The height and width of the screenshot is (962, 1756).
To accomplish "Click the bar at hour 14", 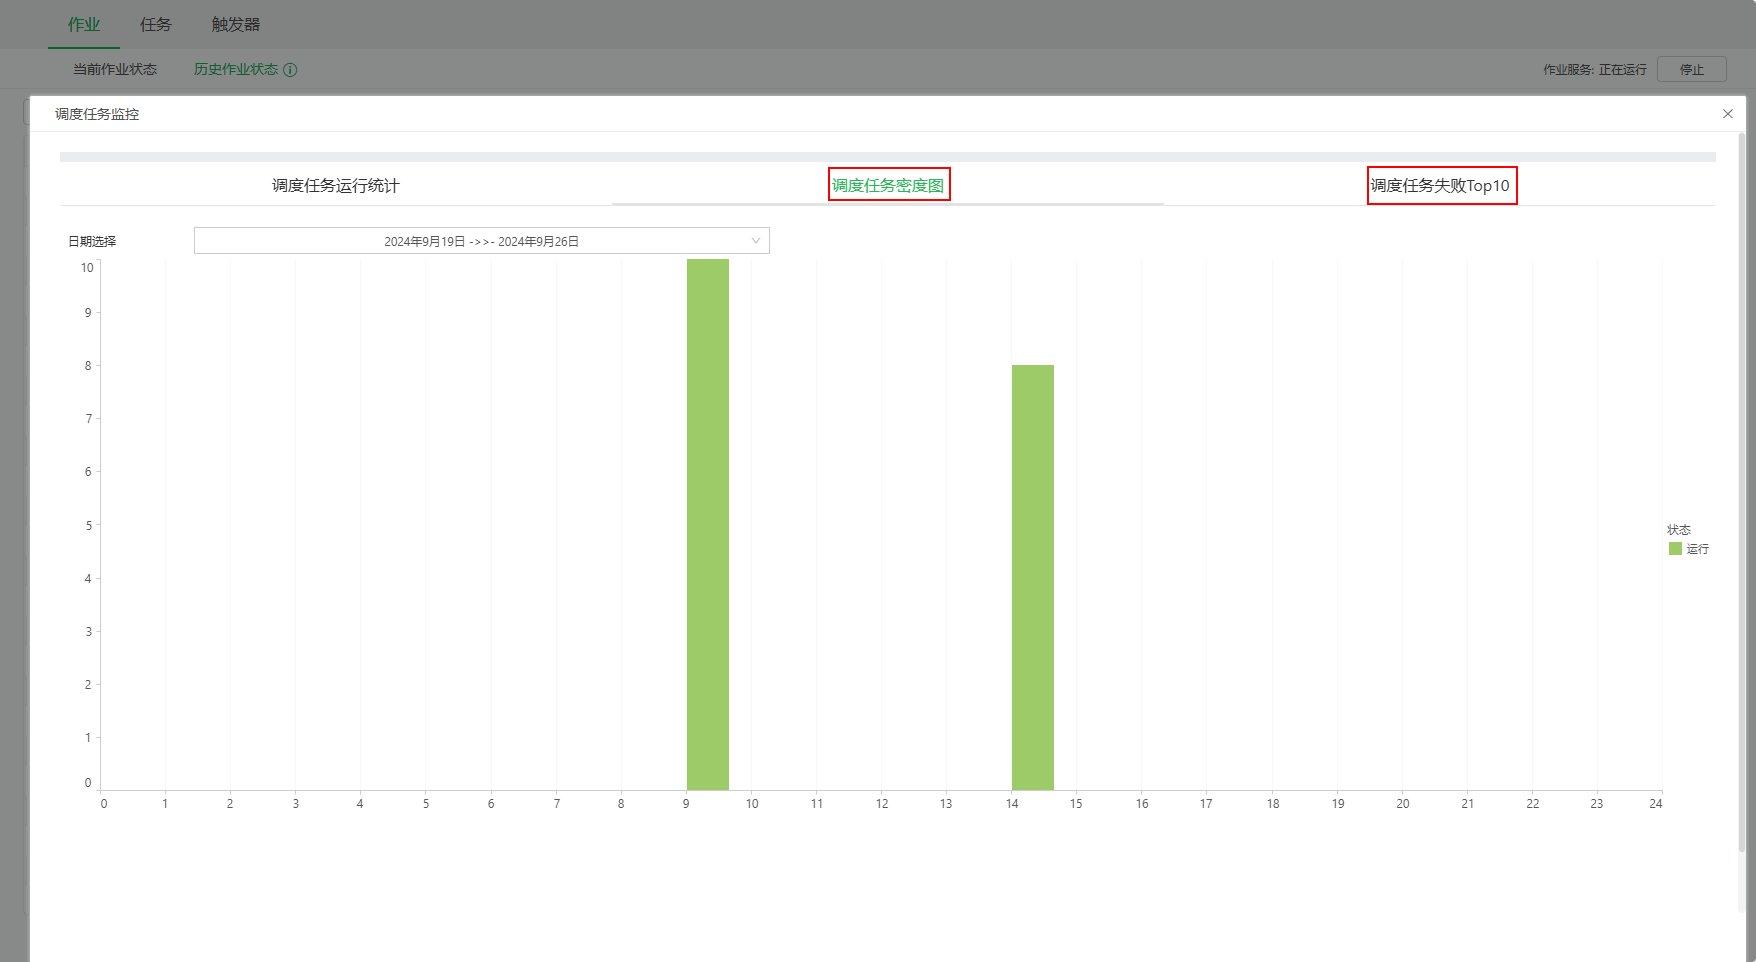I will tap(1033, 578).
